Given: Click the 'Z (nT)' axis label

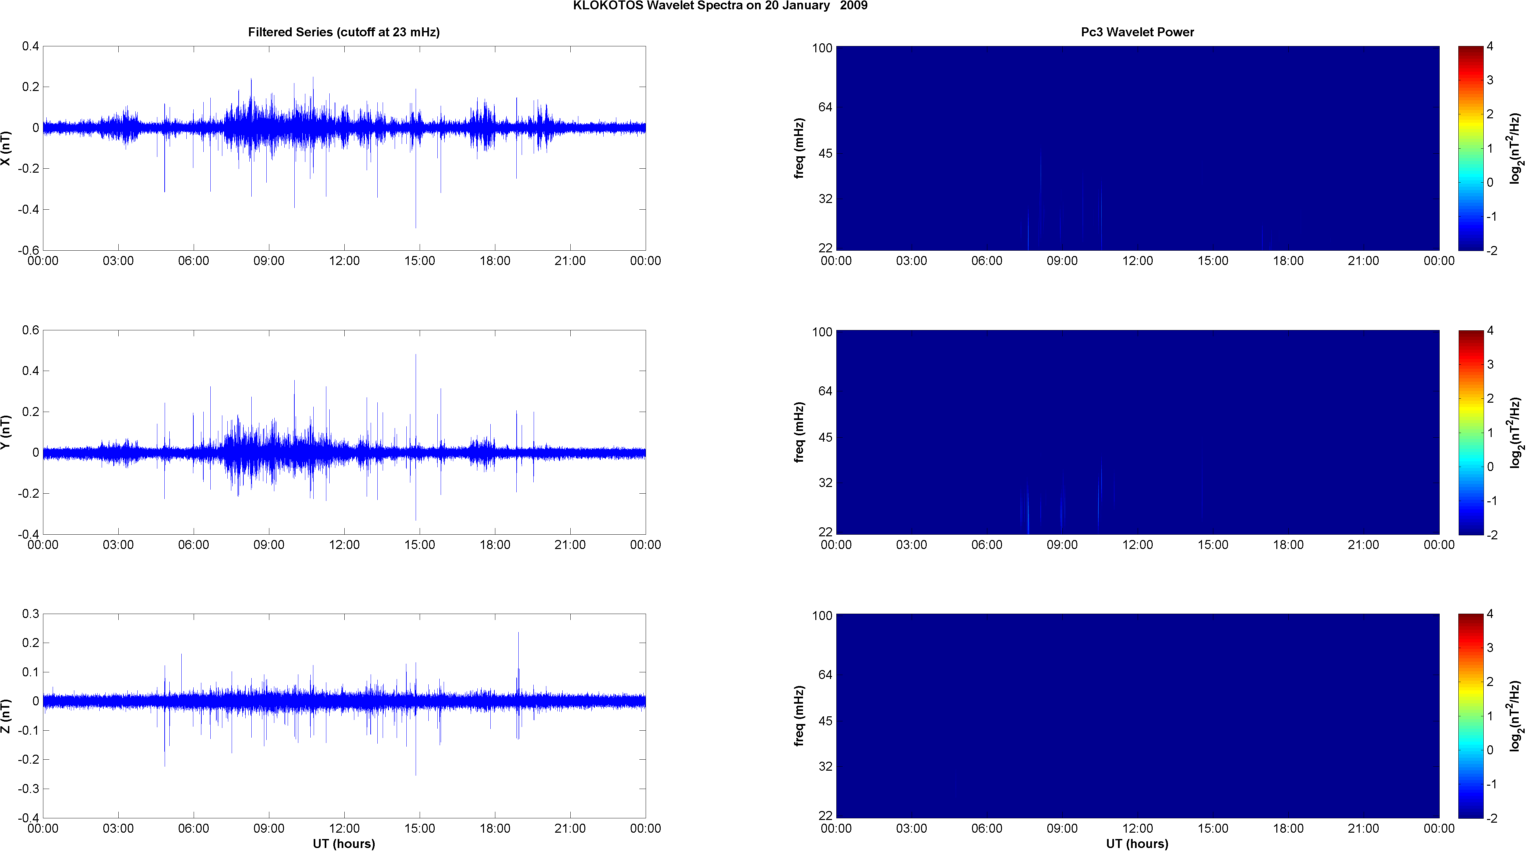Looking at the screenshot, I should (6, 716).
